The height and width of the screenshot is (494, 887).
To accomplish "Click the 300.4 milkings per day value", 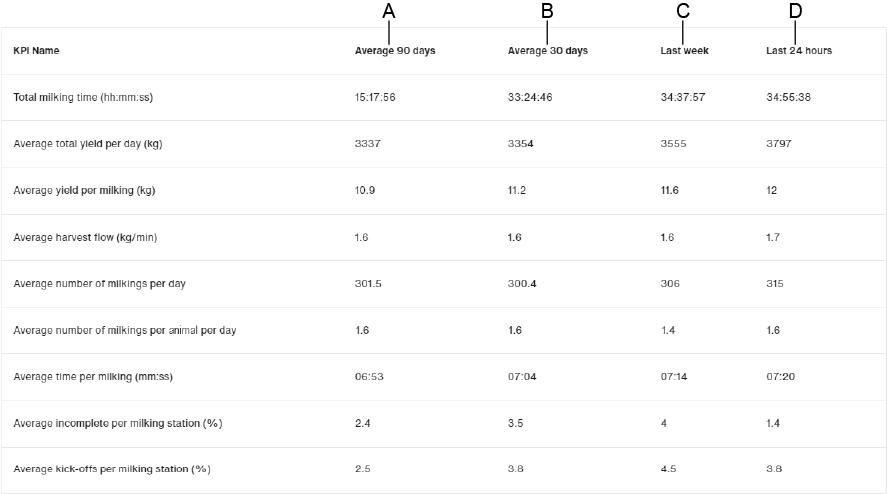I will click(x=522, y=284).
